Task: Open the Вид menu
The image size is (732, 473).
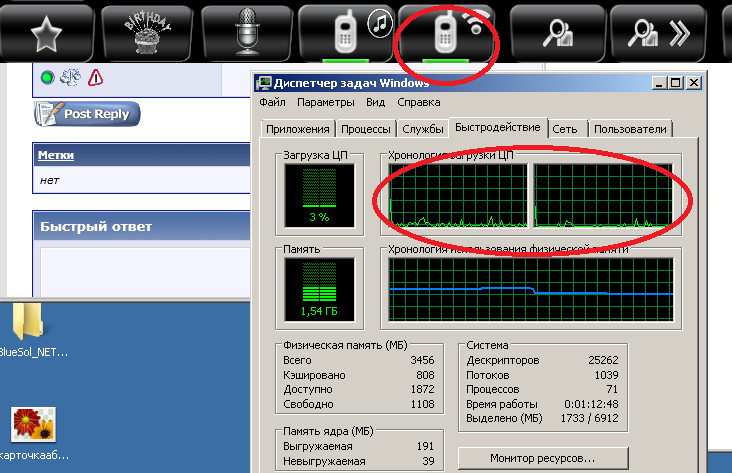Action: (375, 102)
